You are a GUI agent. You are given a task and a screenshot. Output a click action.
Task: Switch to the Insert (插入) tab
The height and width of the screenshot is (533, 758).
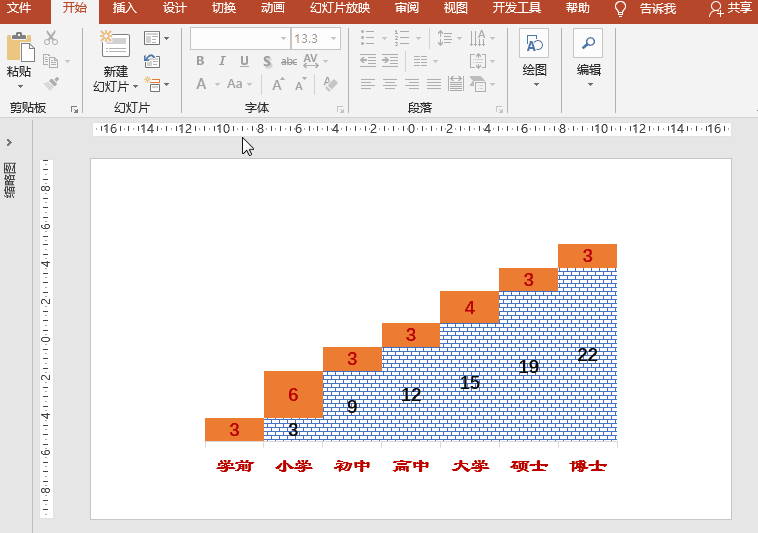[x=124, y=8]
